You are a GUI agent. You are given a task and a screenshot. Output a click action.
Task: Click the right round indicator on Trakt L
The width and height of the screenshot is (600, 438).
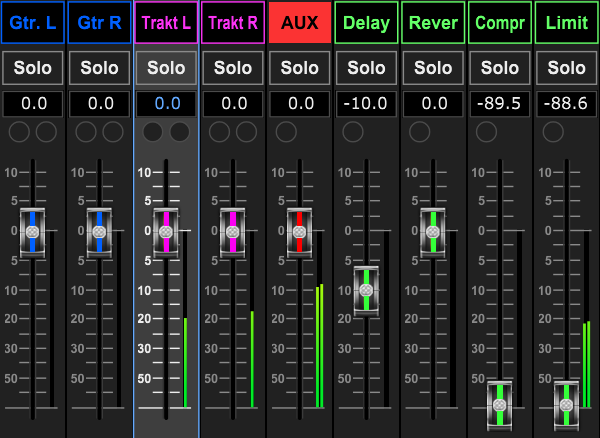[180, 132]
